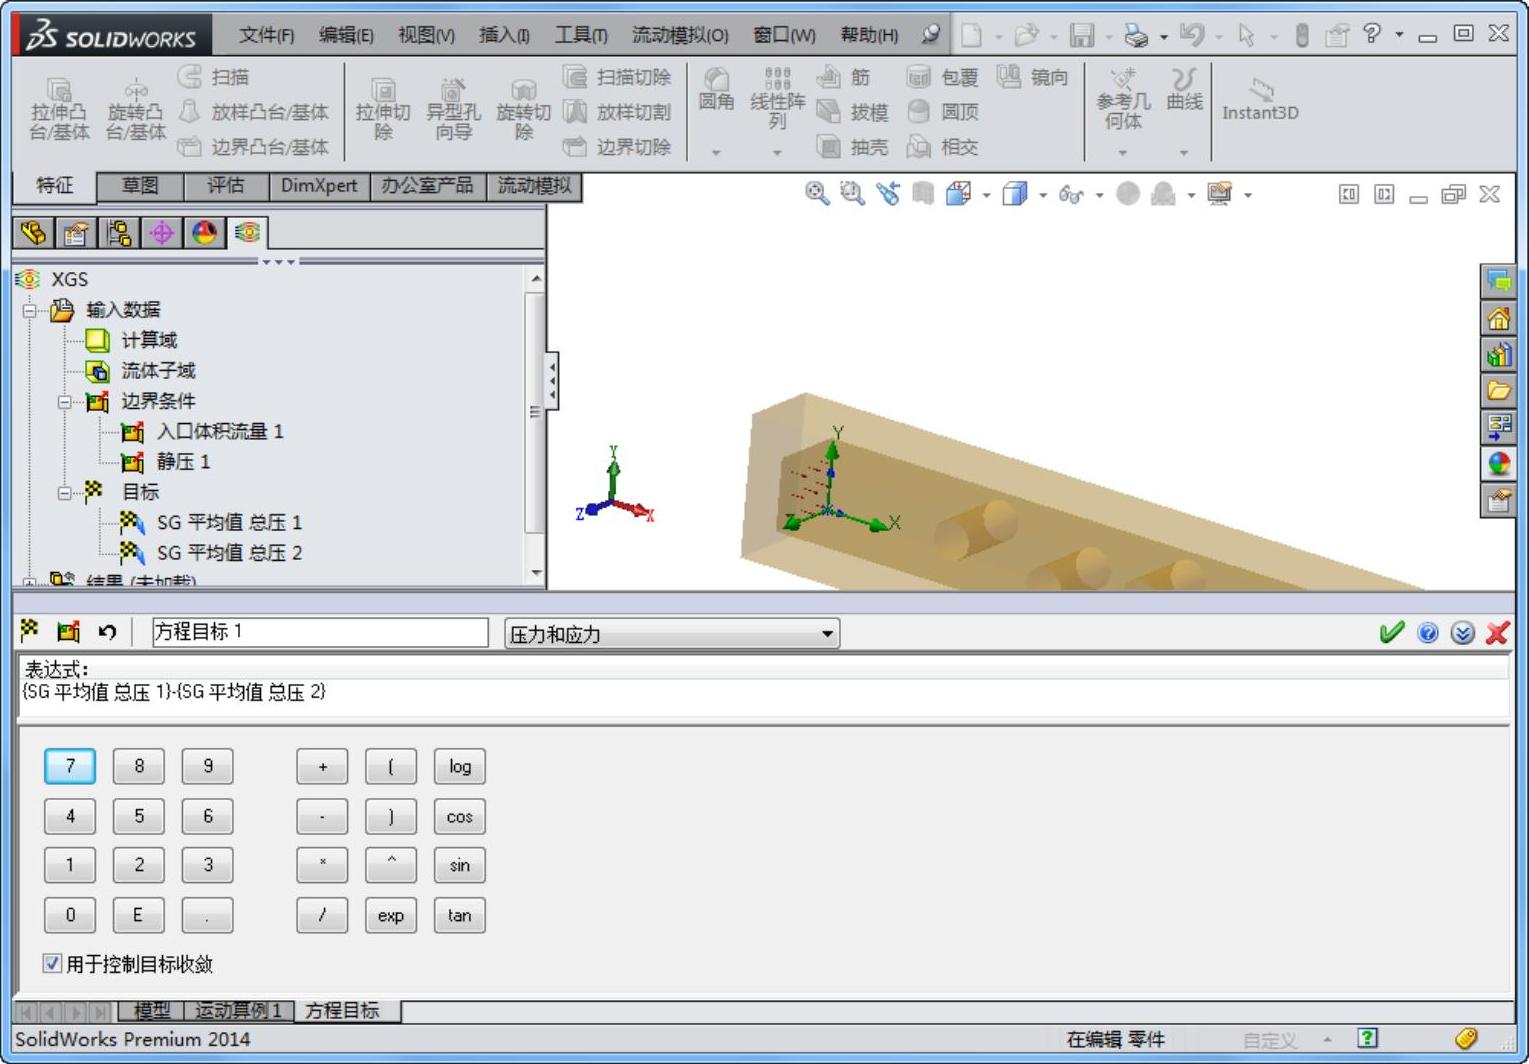Open the appearance color ball in right task pane
The height and width of the screenshot is (1064, 1529).
[x=1498, y=463]
